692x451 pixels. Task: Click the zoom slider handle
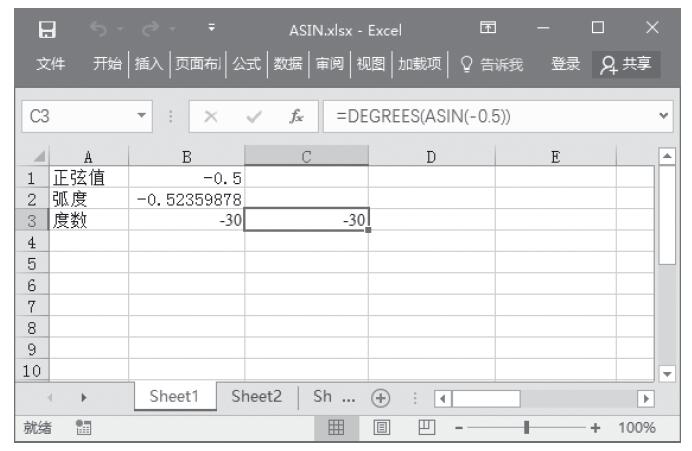point(527,427)
